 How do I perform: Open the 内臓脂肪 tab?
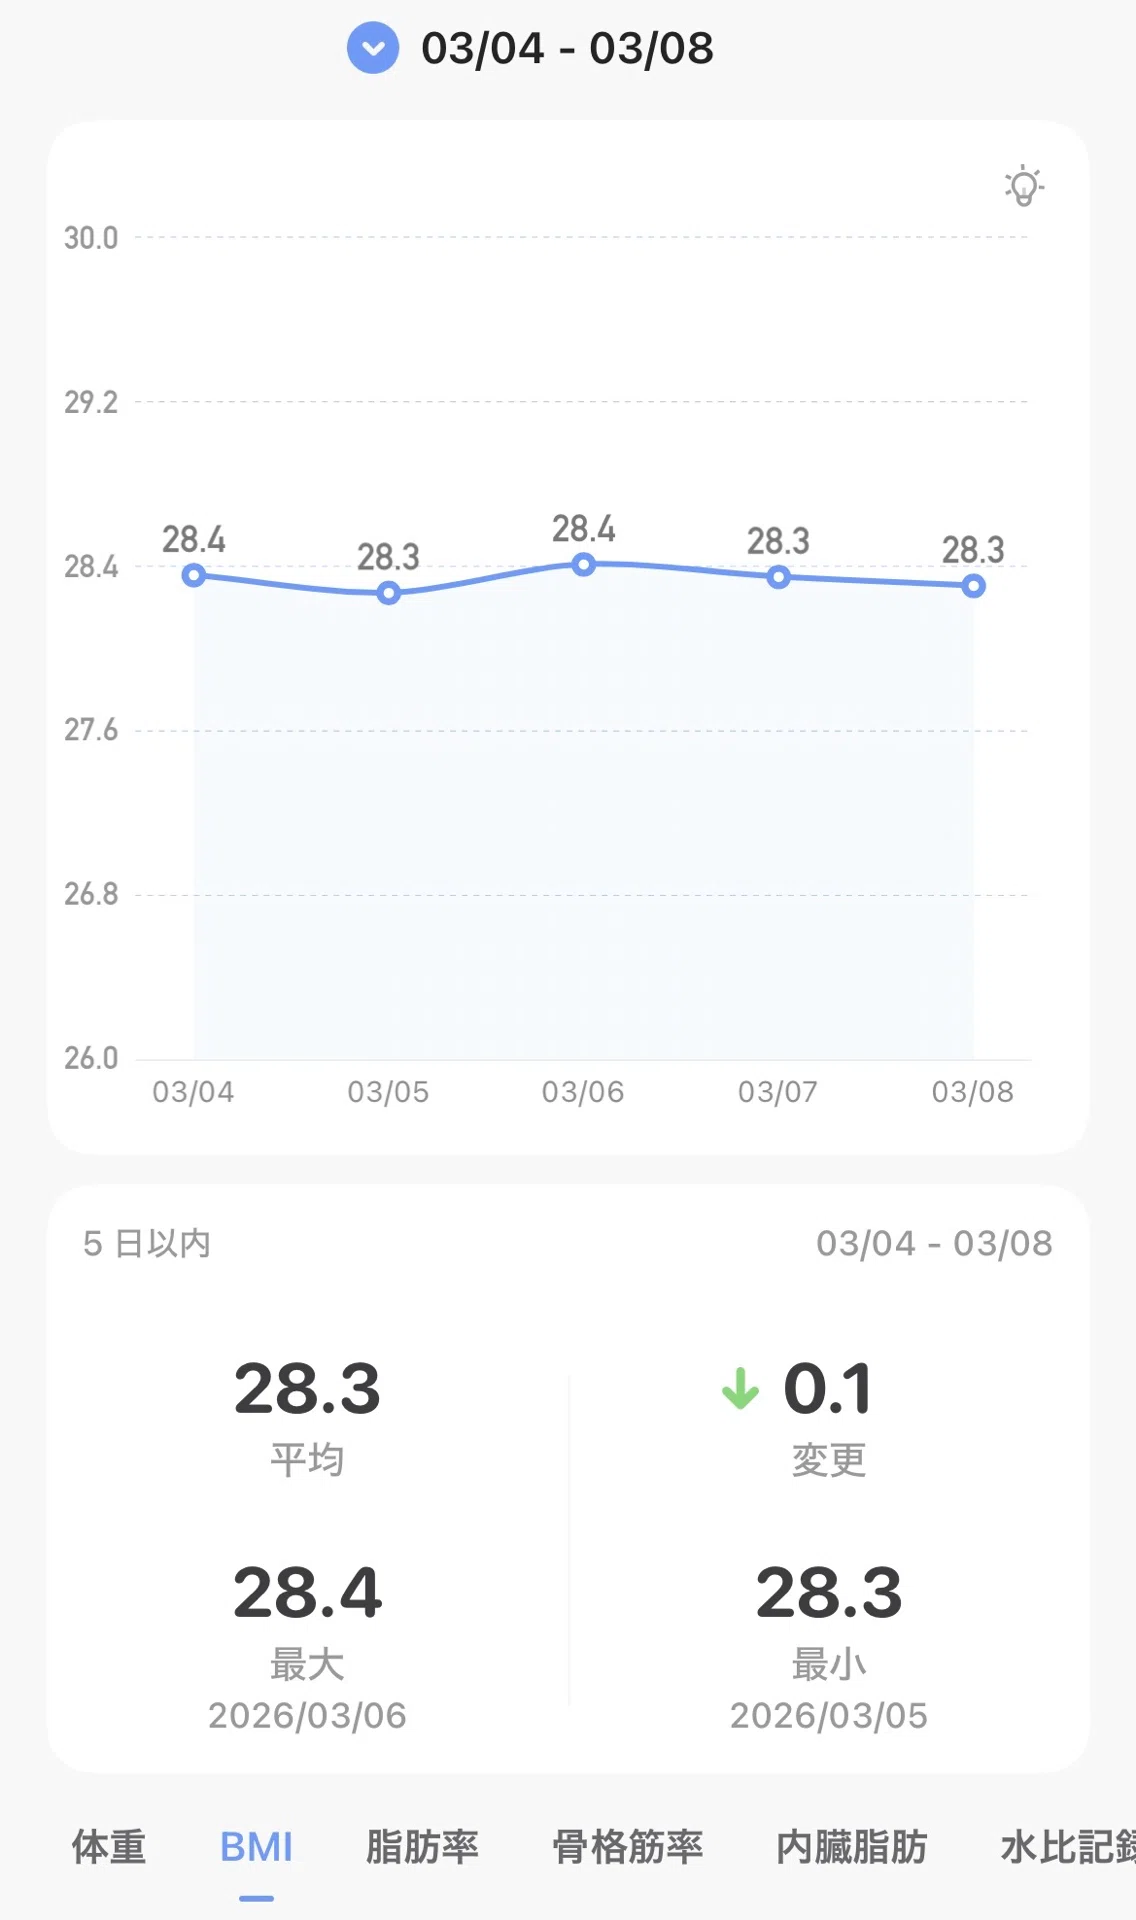point(852,1847)
